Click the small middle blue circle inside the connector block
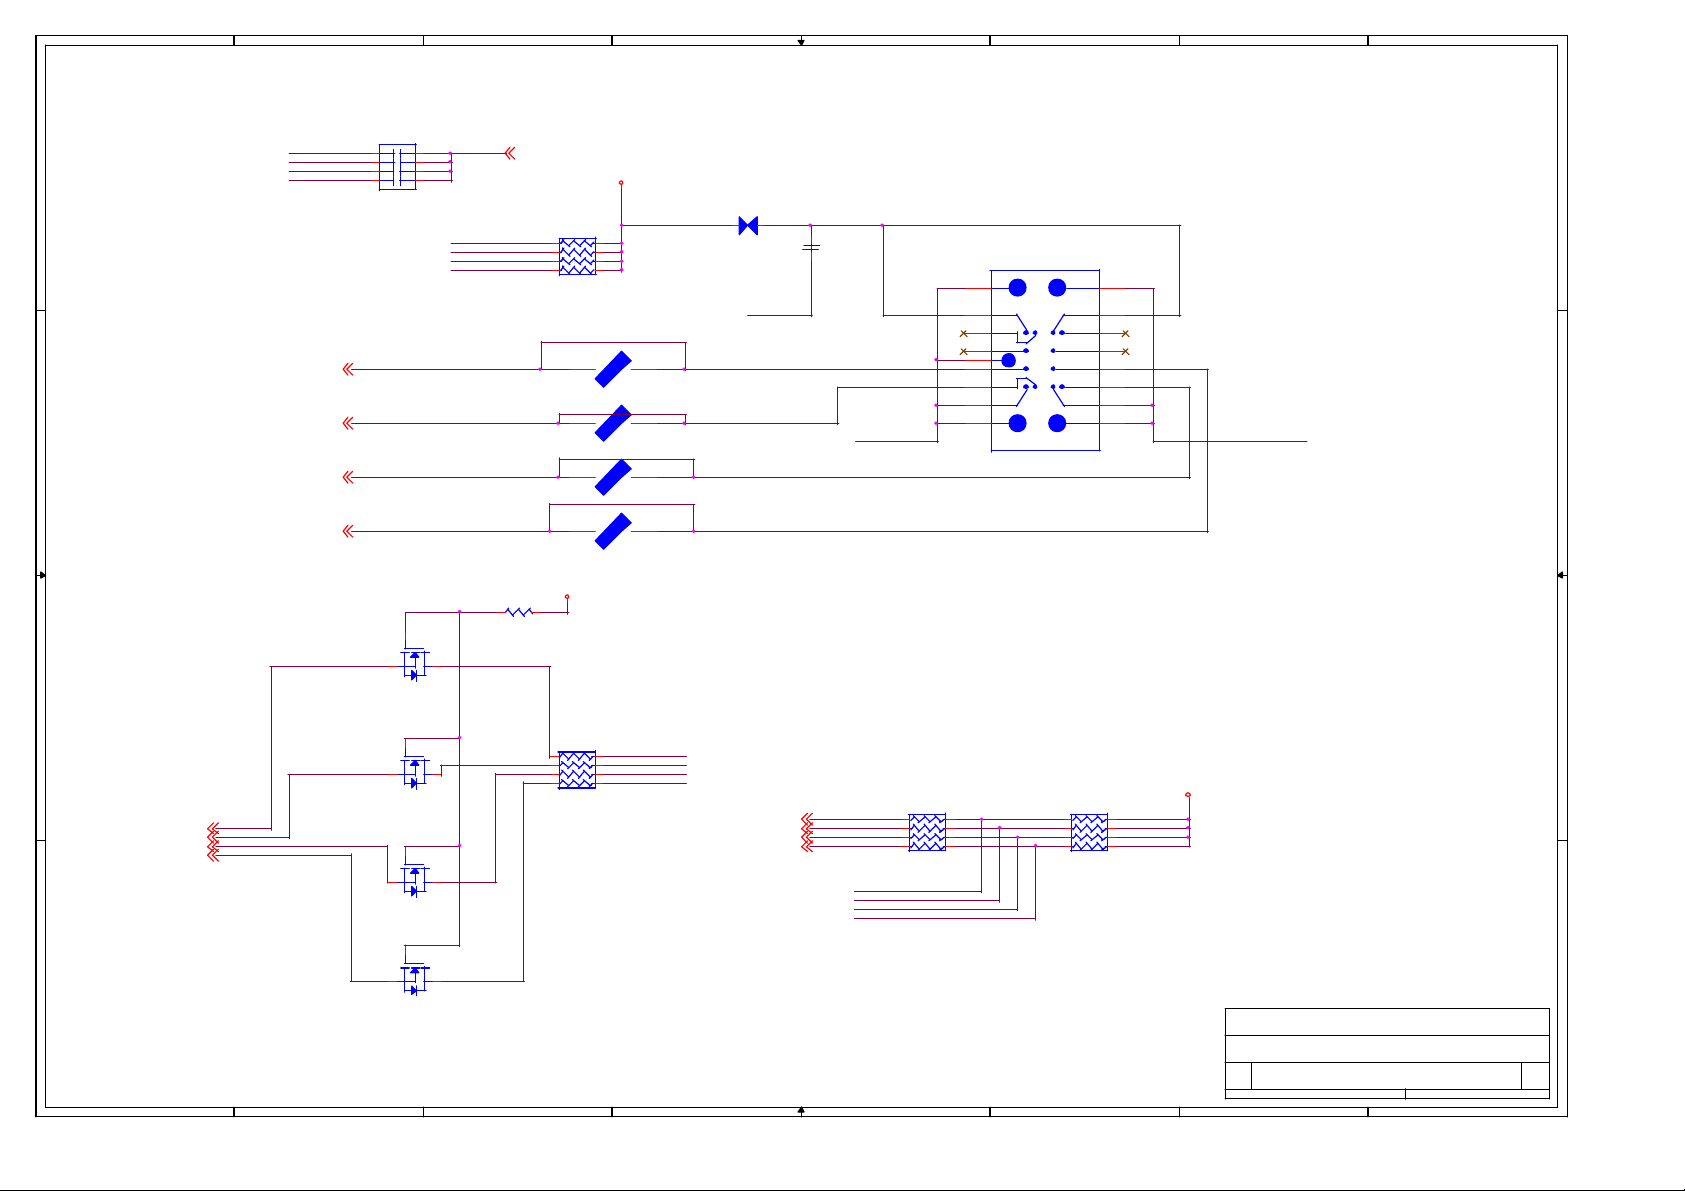This screenshot has height=1191, width=1685. tap(1009, 360)
